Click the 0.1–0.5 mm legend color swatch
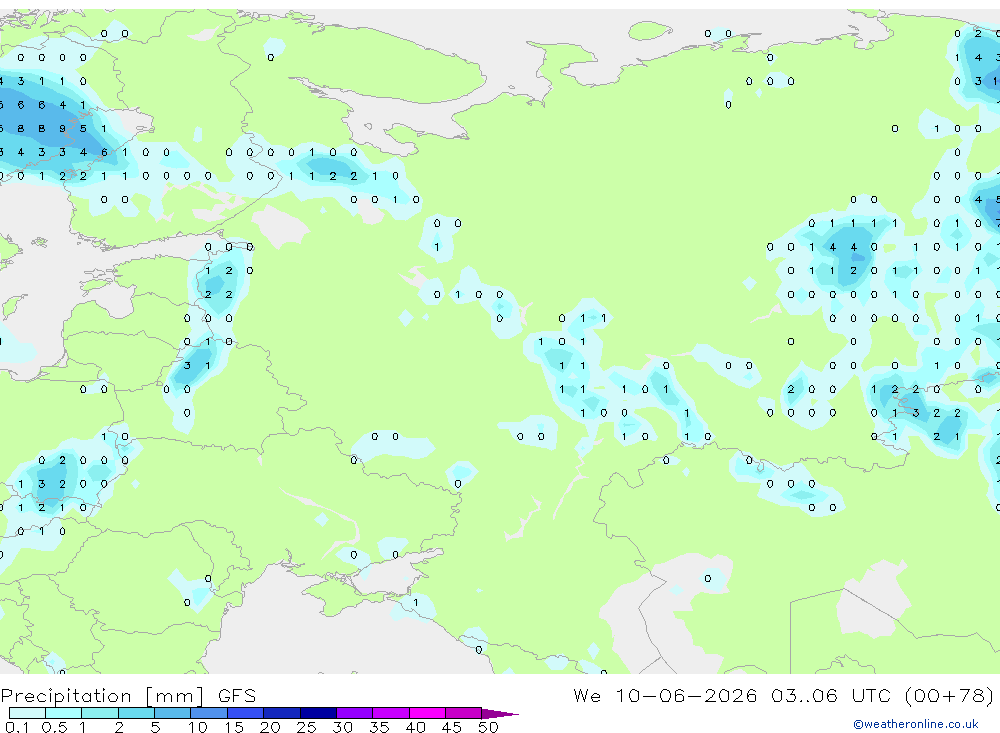1000x733 pixels. [x=27, y=713]
